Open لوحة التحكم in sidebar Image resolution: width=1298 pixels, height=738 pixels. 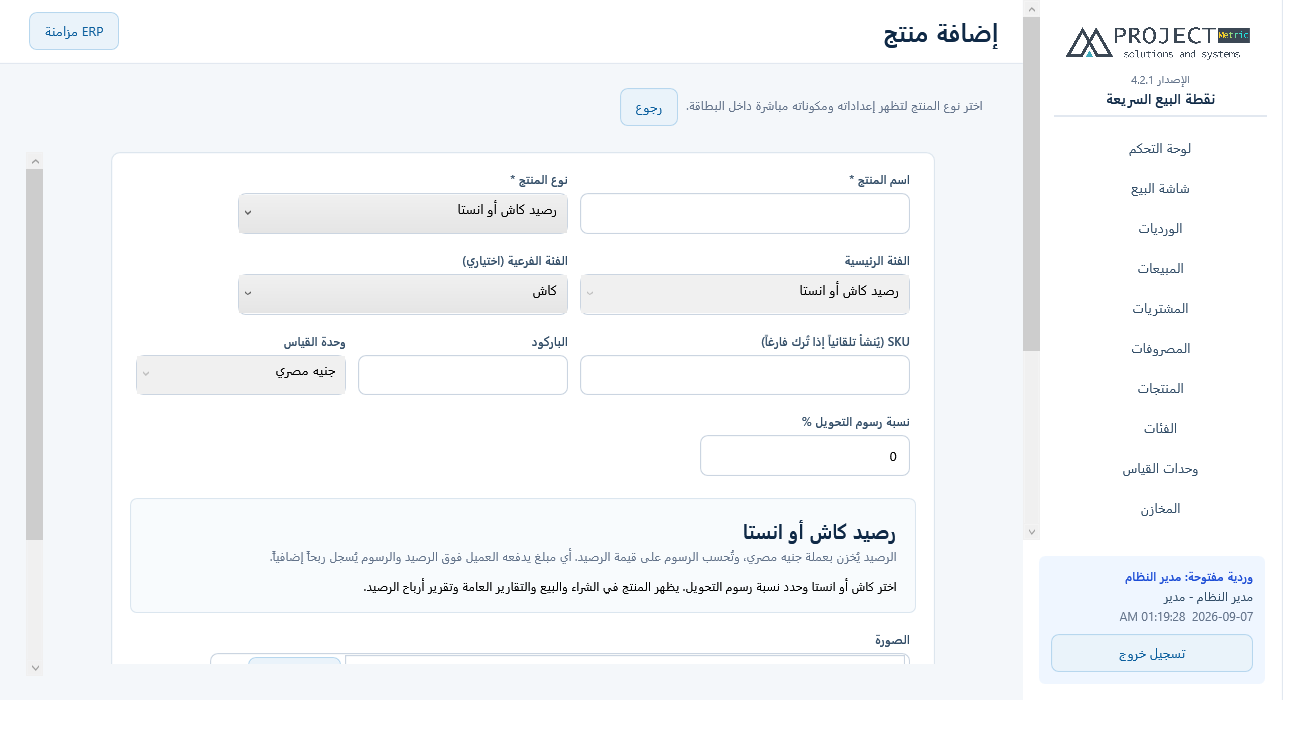[x=1160, y=148]
